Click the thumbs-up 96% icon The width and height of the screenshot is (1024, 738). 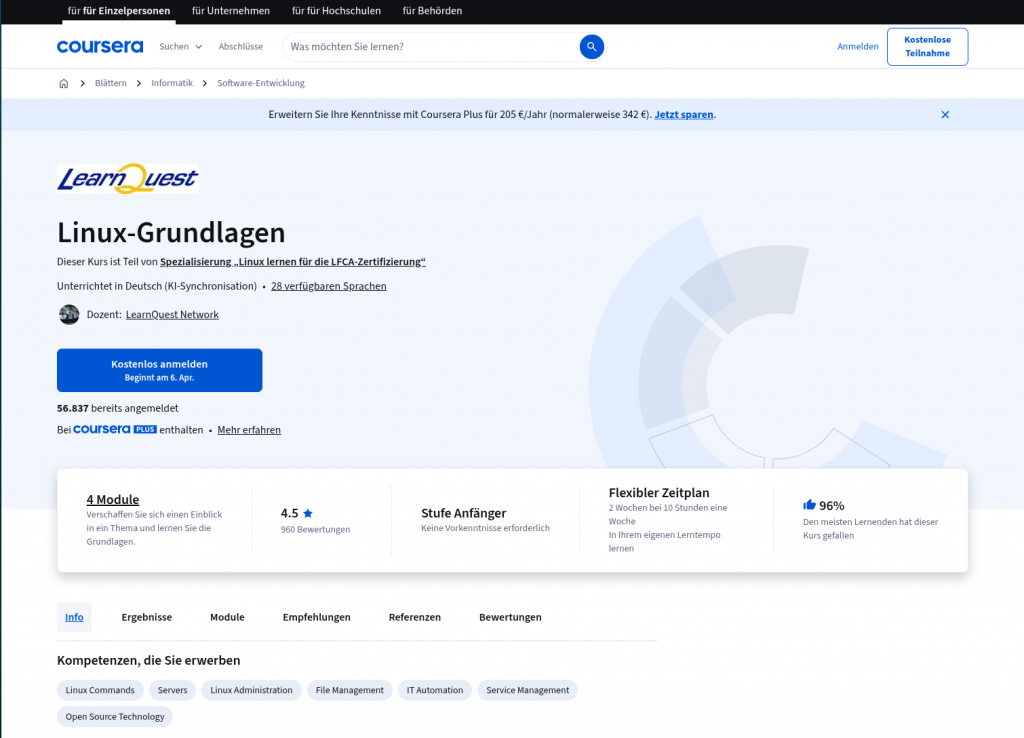point(809,505)
